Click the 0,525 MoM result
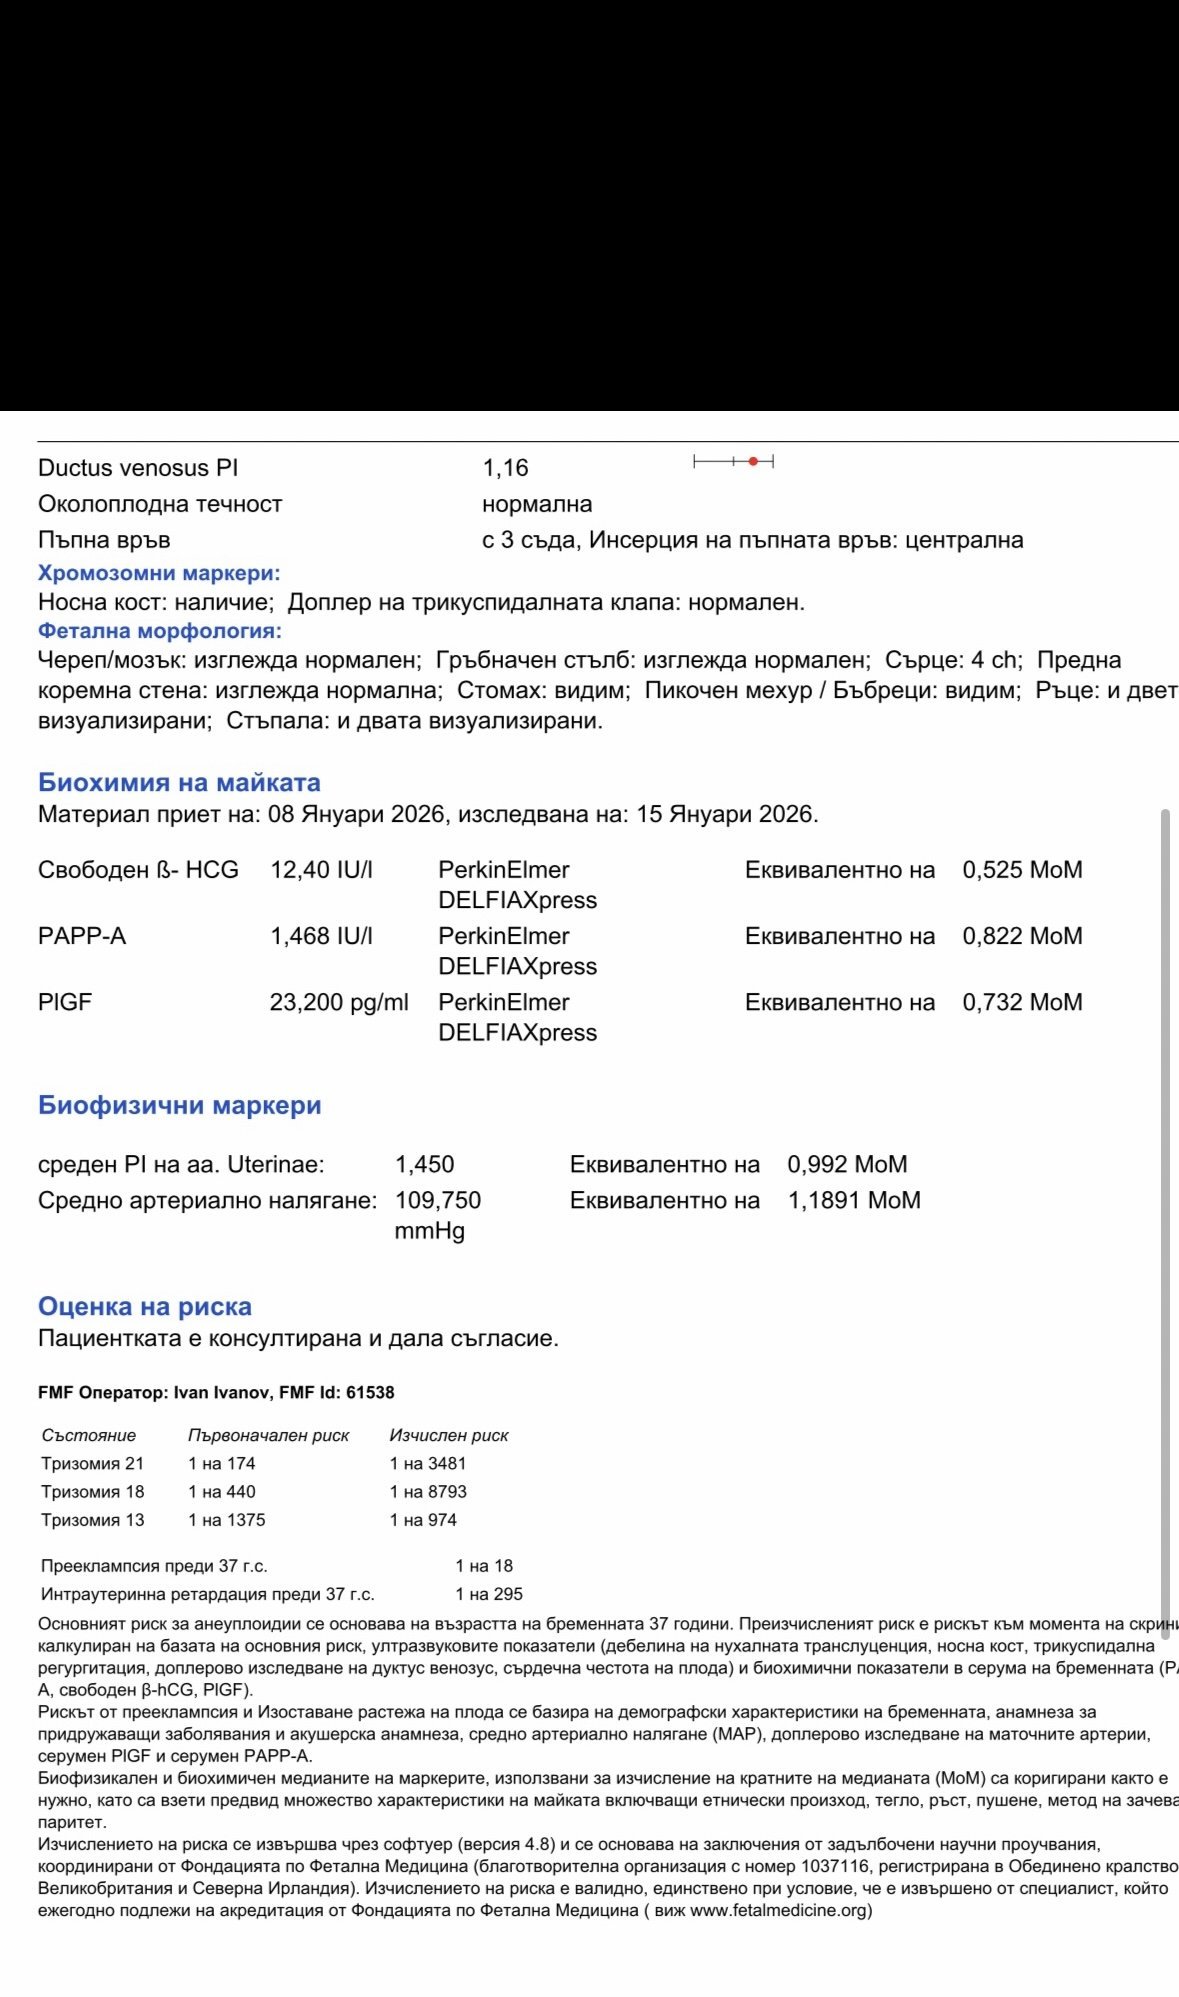 point(1022,870)
